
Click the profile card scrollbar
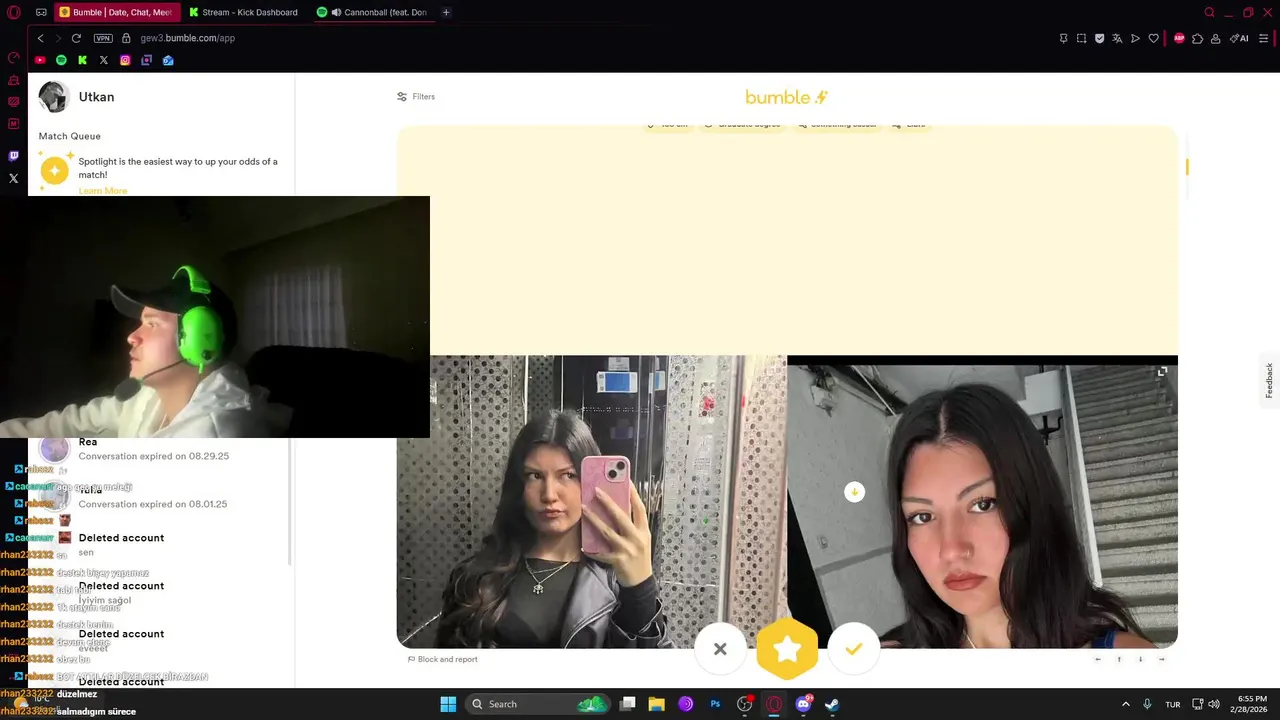[1186, 166]
